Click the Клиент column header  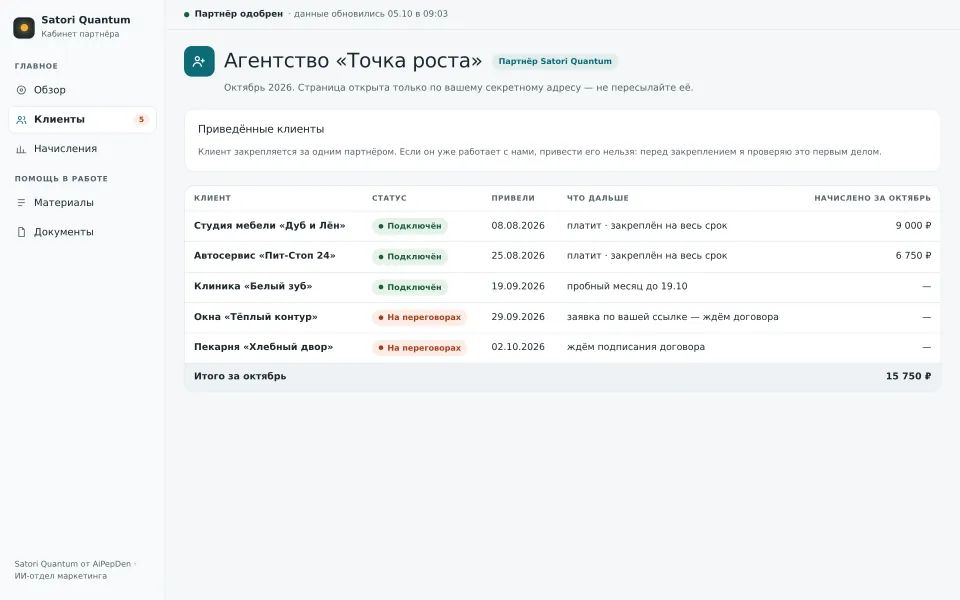tap(212, 198)
